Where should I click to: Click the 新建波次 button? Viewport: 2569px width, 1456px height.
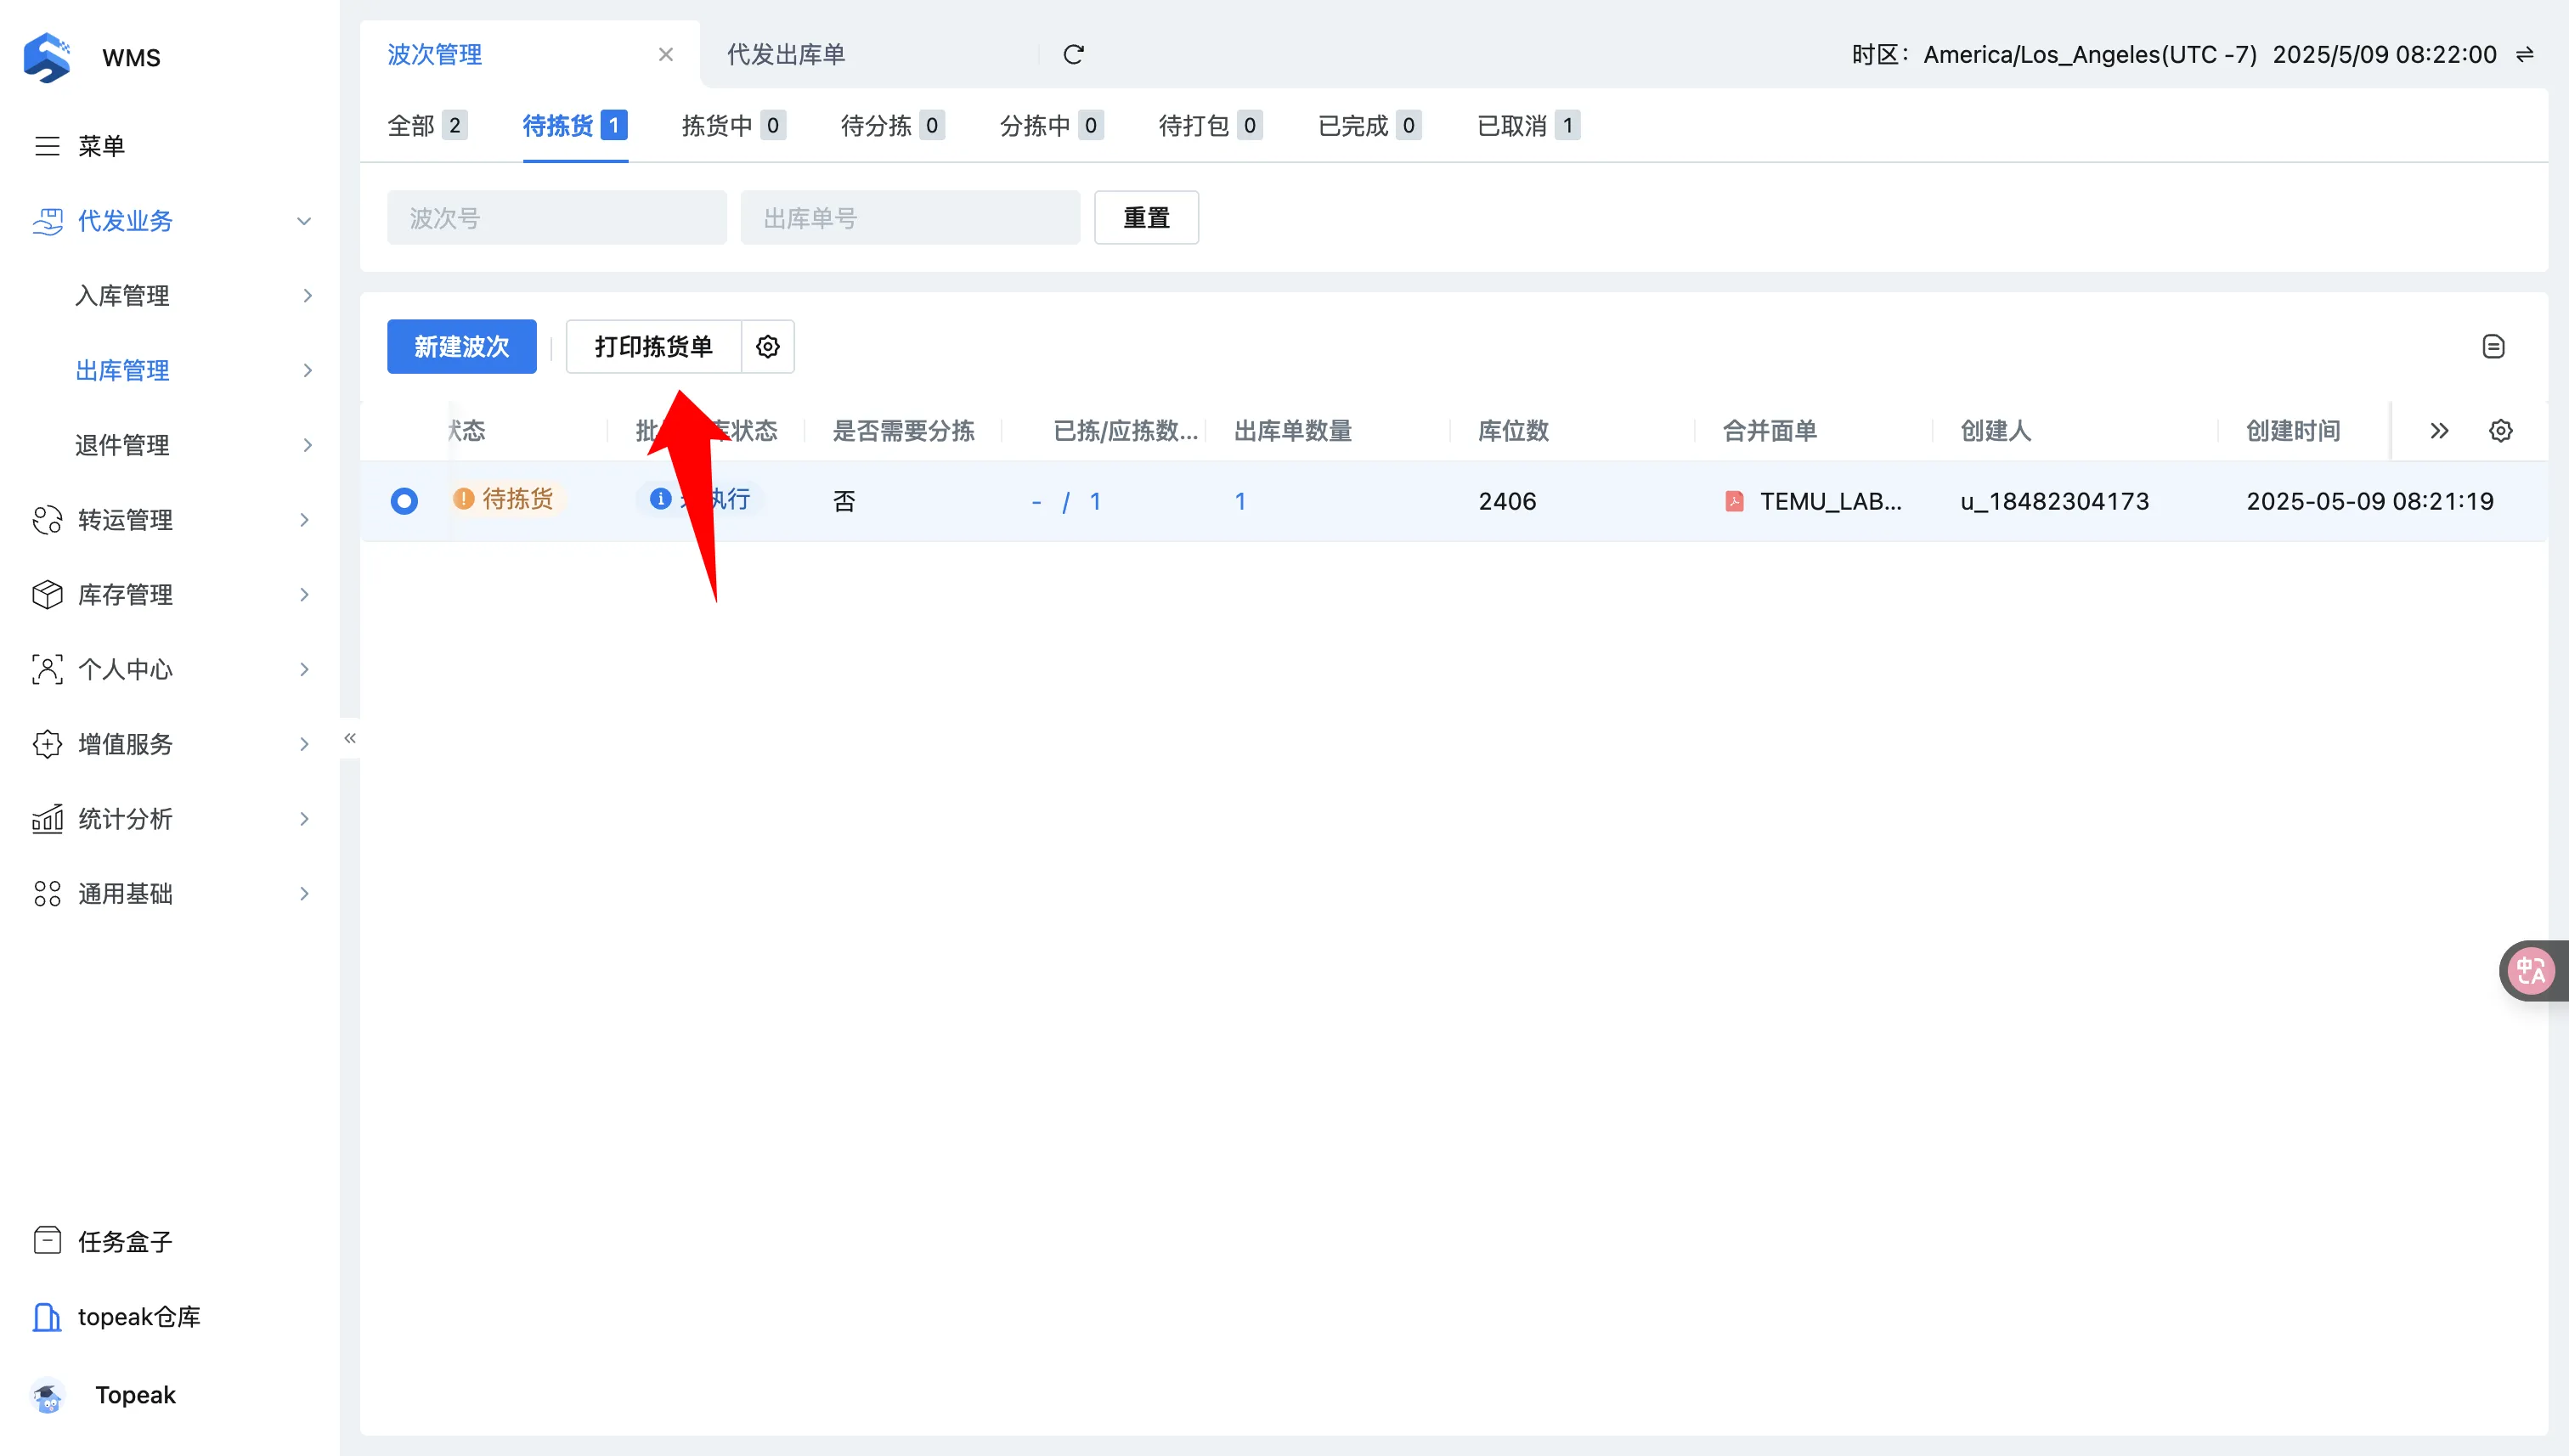(x=461, y=347)
